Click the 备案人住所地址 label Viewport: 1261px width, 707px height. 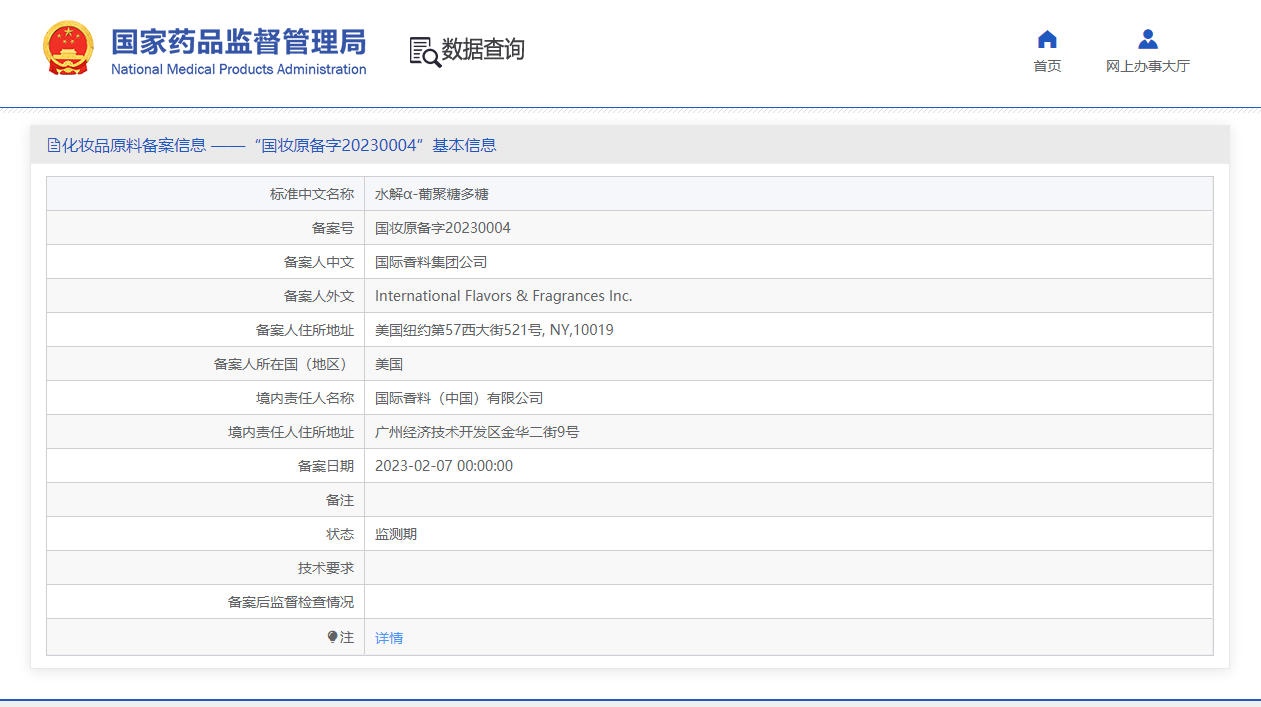coord(305,330)
